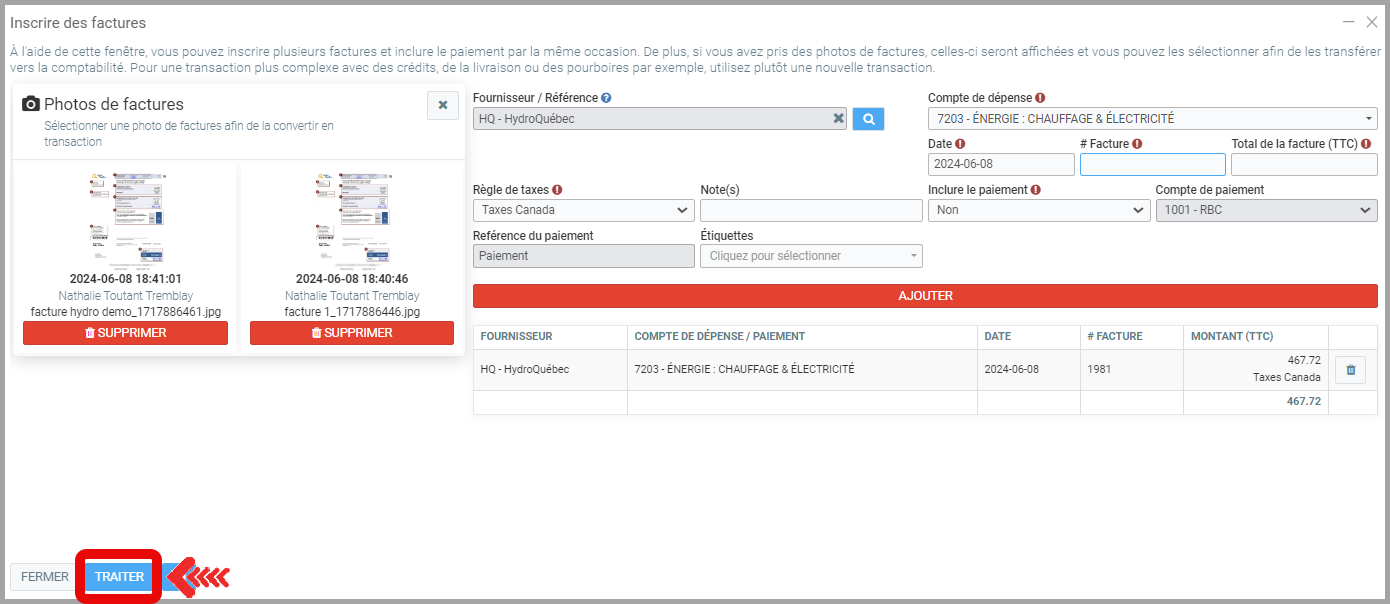Click the help icon next to Fournisseur / Référence
The image size is (1390, 604).
(606, 98)
